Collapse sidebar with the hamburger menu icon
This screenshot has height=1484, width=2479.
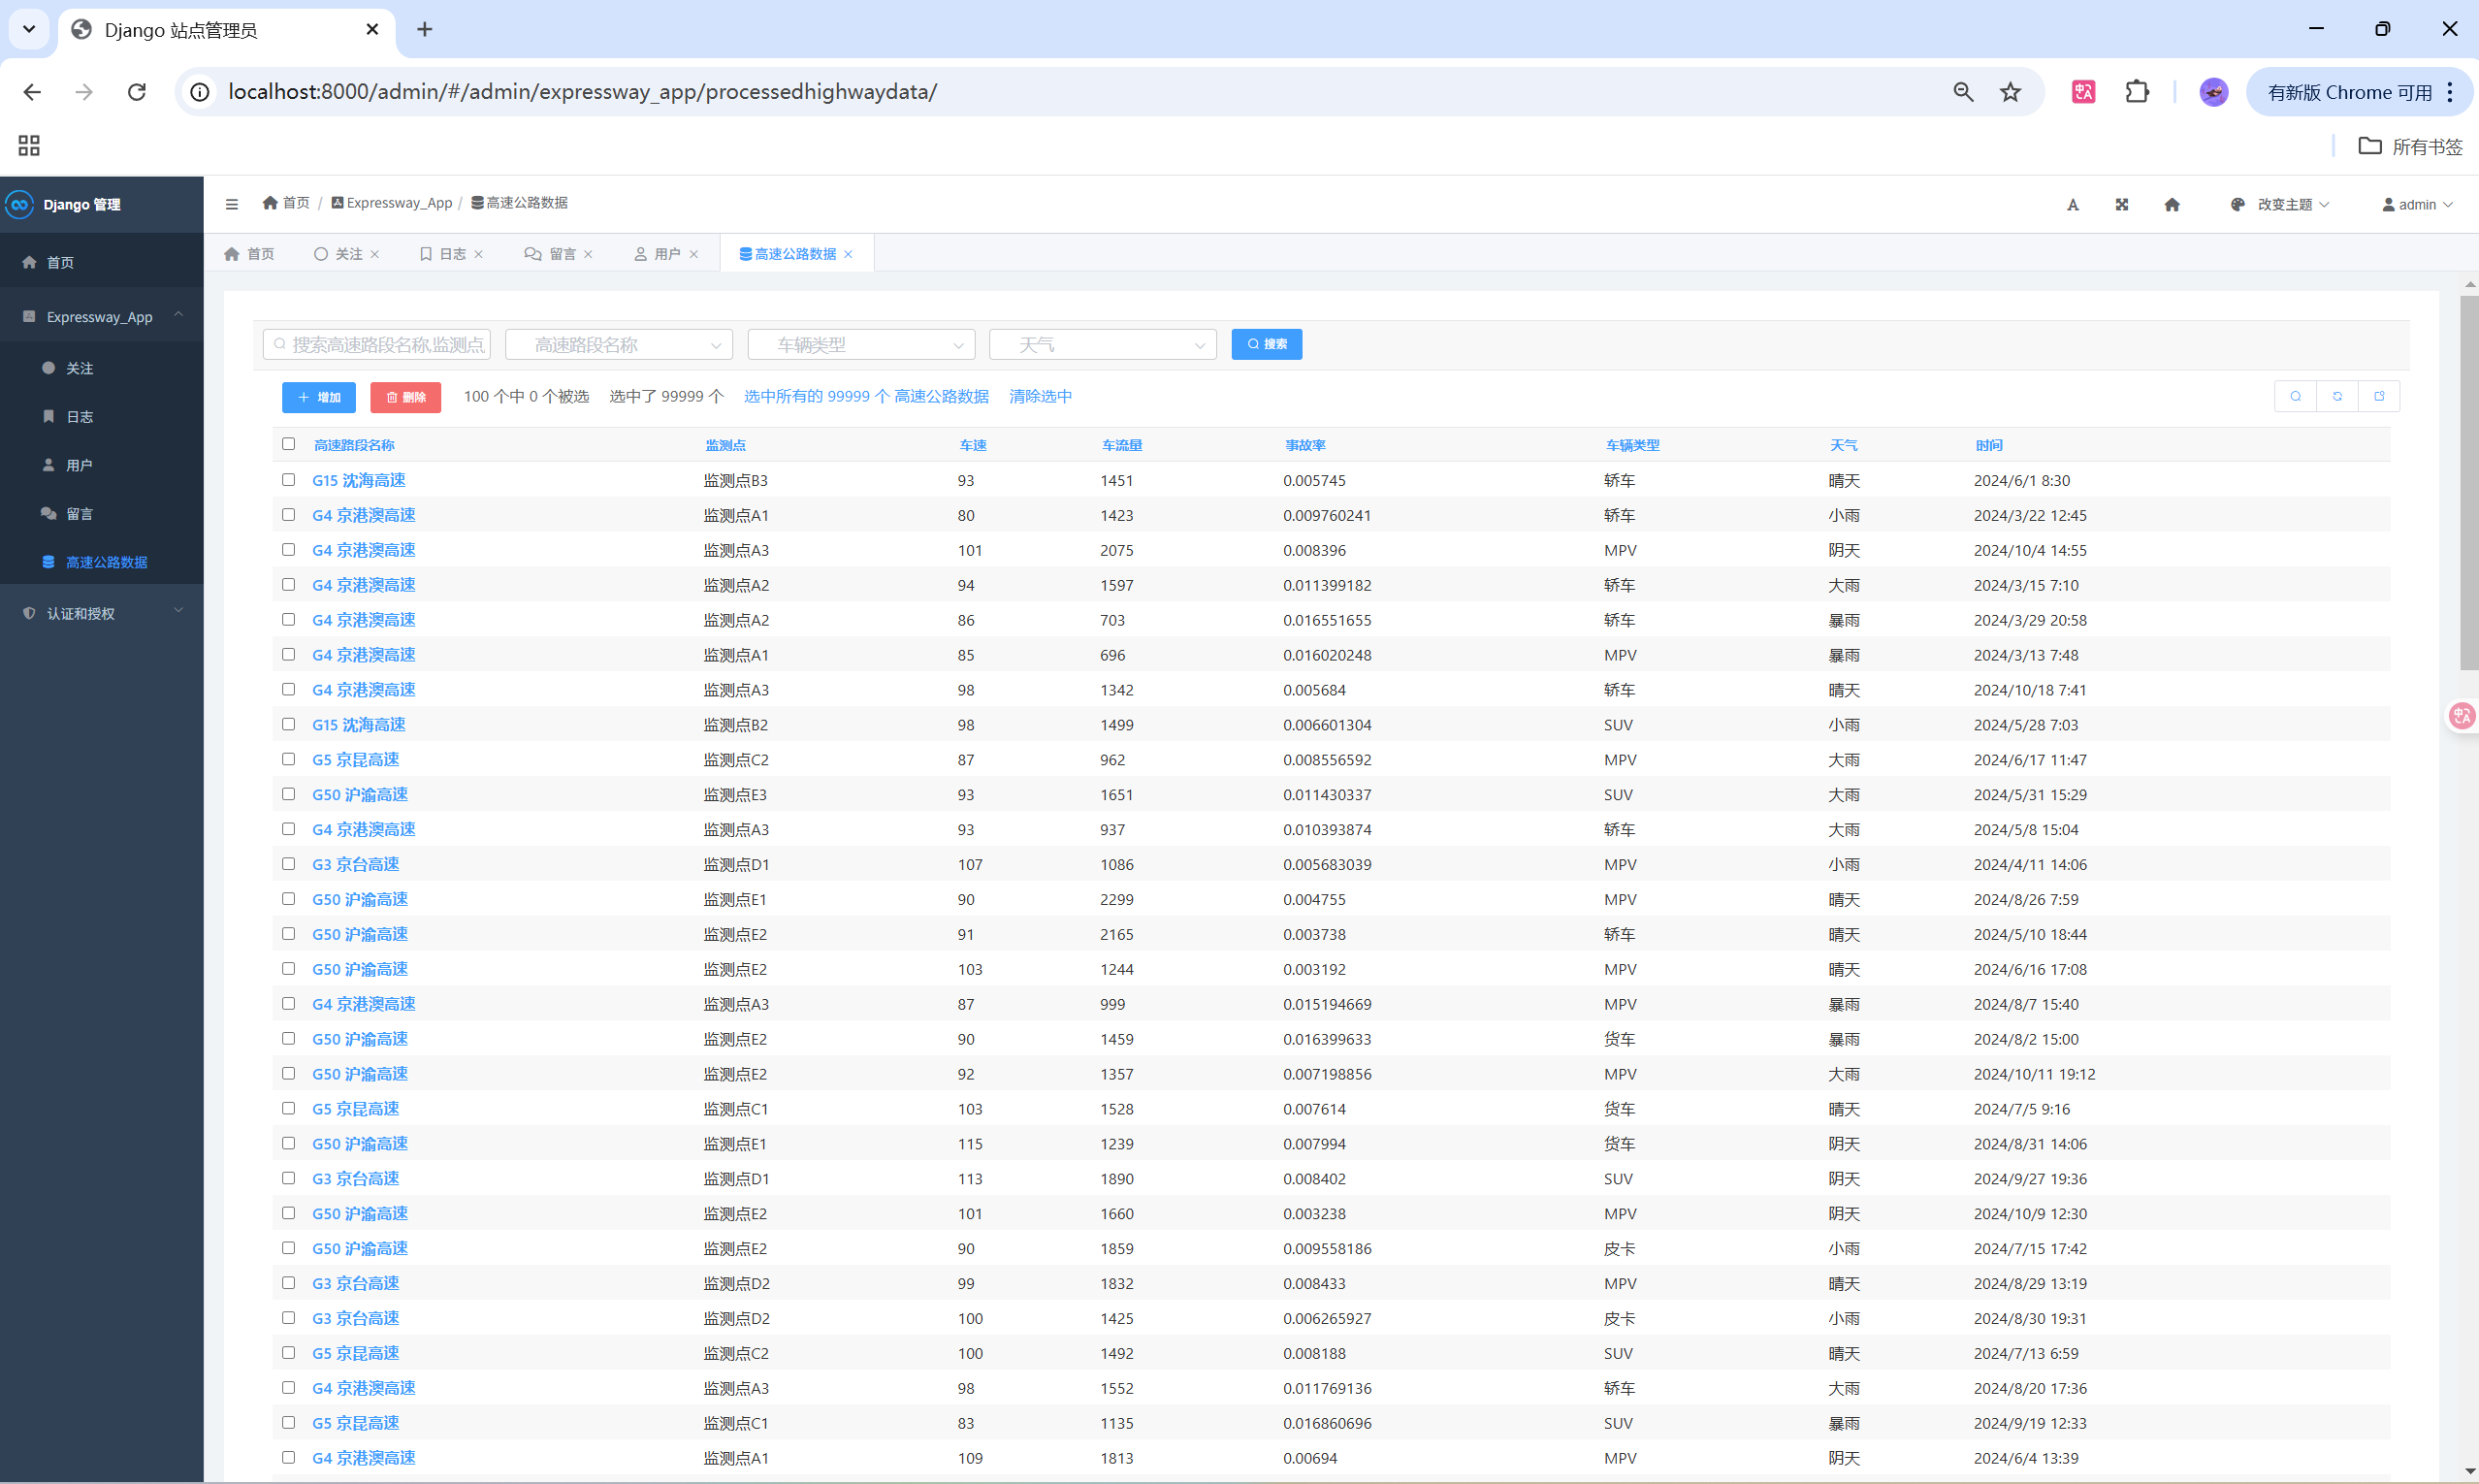(x=232, y=204)
